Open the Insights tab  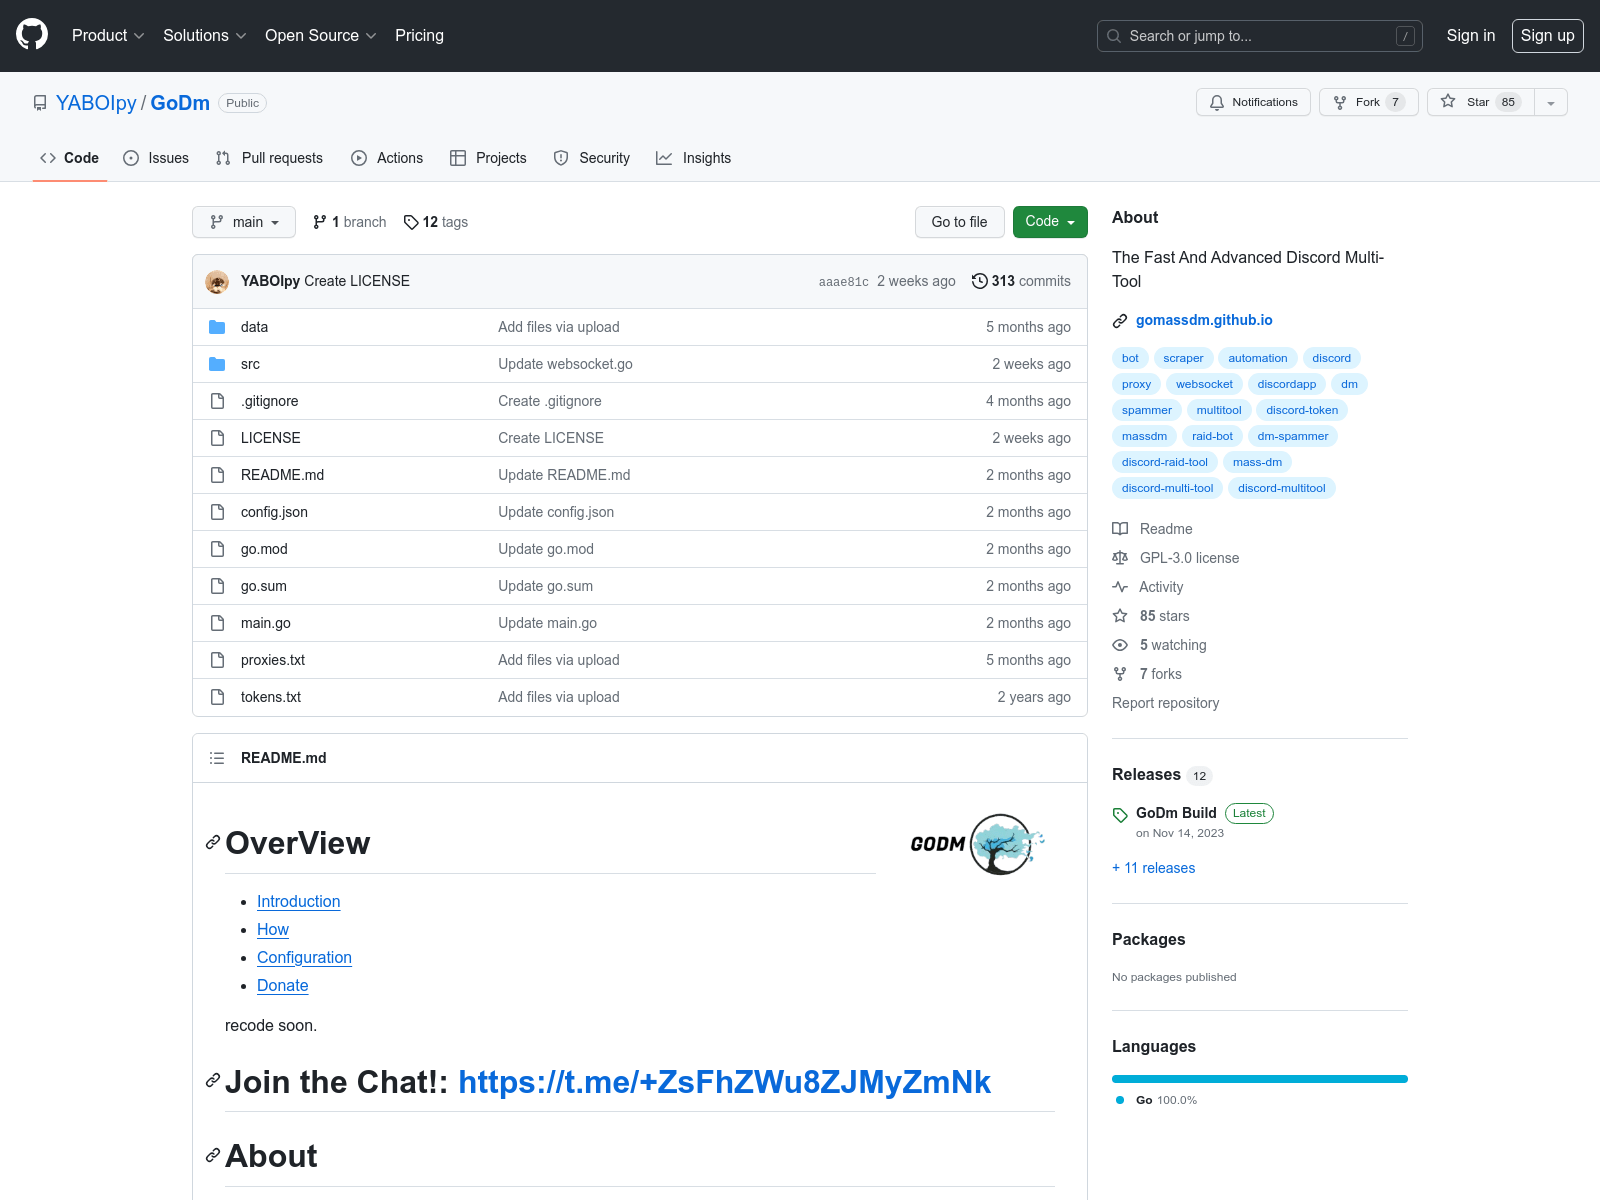coord(693,158)
